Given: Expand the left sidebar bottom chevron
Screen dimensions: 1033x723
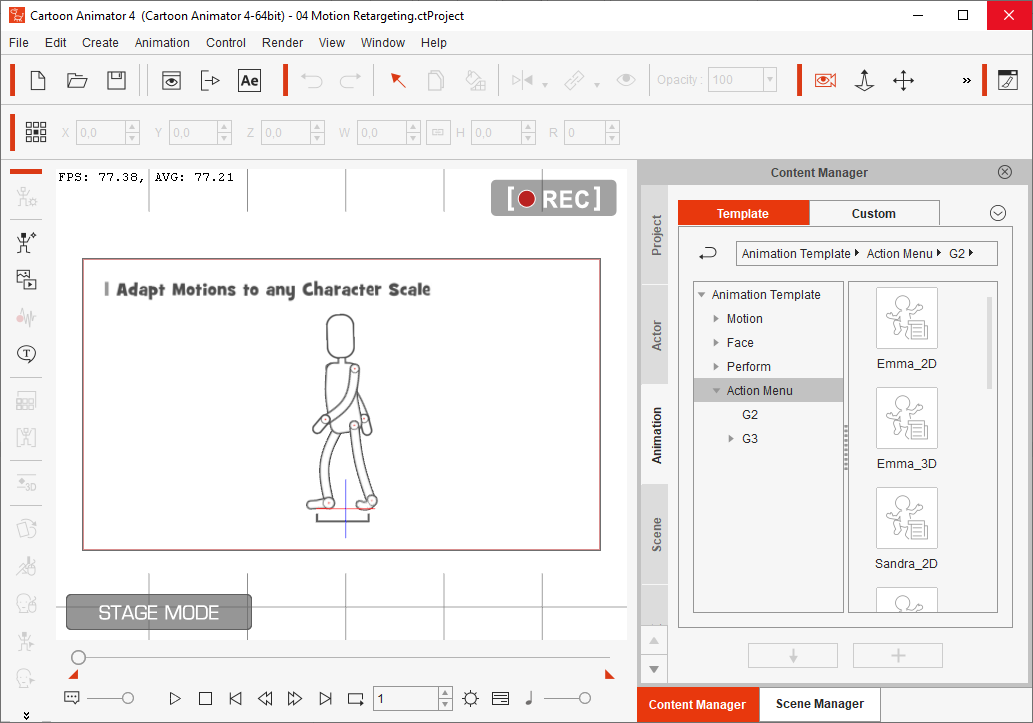Looking at the screenshot, I should [x=26, y=715].
